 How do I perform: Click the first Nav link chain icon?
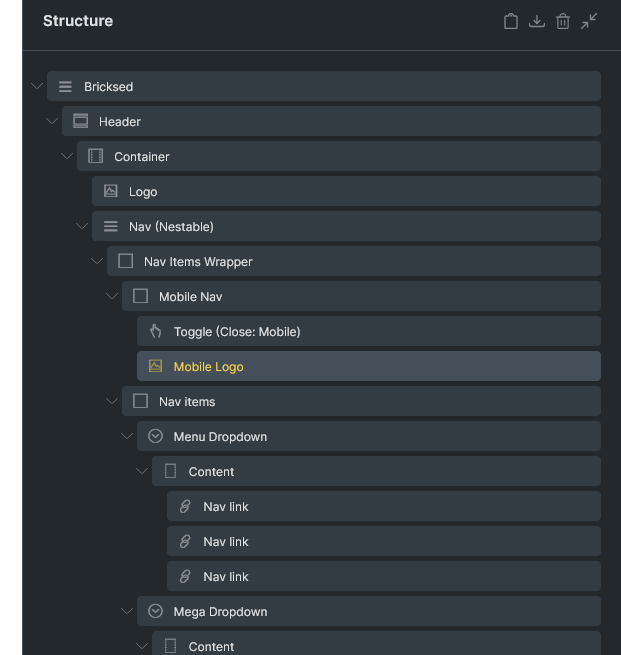tap(185, 506)
